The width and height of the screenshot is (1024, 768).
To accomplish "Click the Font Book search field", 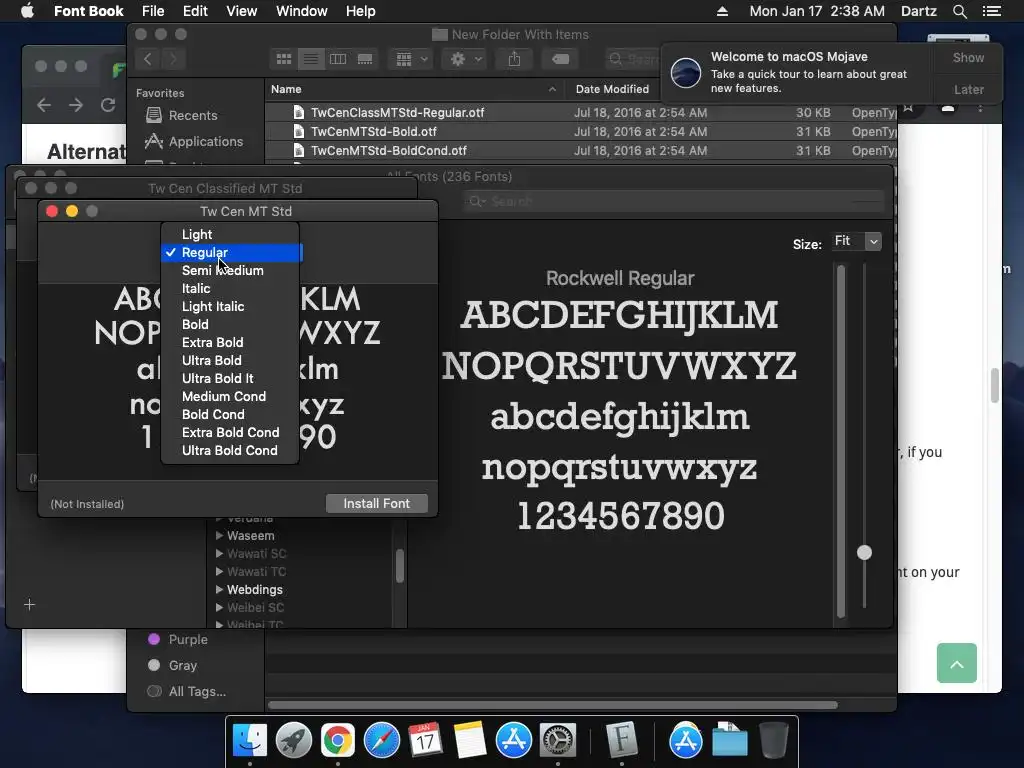I will pos(673,201).
